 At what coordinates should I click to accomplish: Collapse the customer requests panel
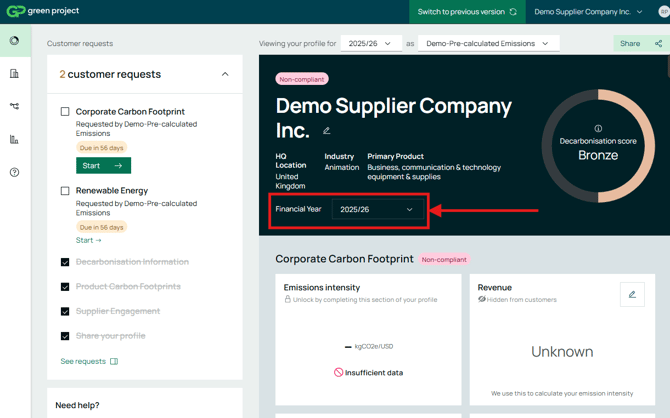coord(225,74)
